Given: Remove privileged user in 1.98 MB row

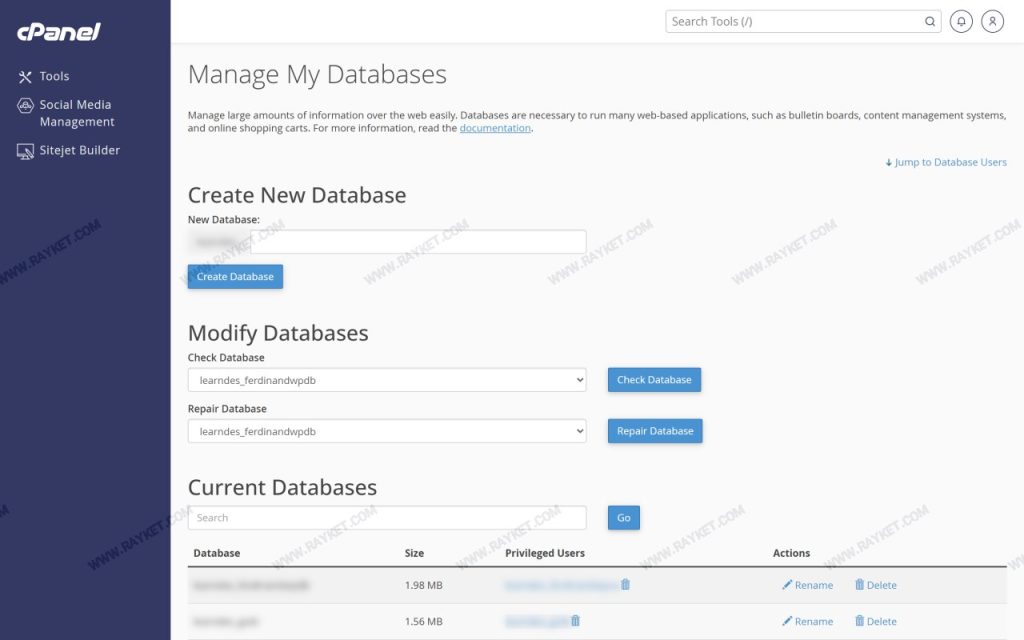Looking at the screenshot, I should tap(625, 584).
